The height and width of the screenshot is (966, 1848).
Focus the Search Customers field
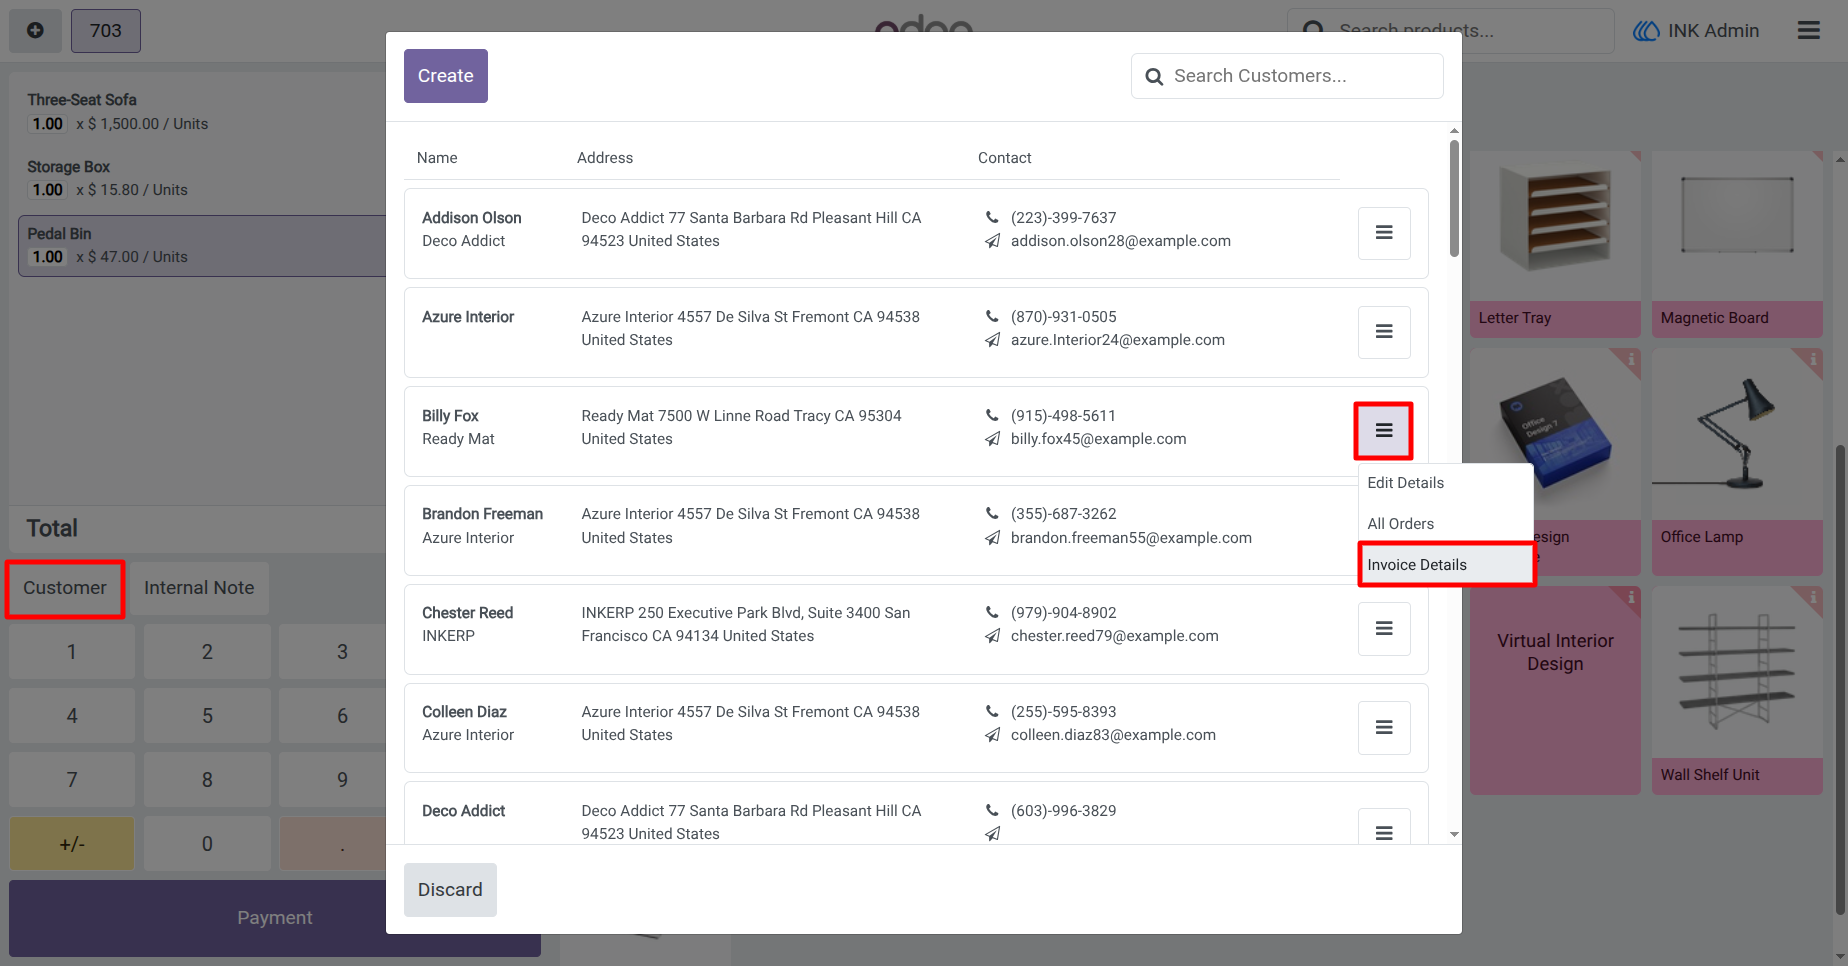pos(1287,76)
